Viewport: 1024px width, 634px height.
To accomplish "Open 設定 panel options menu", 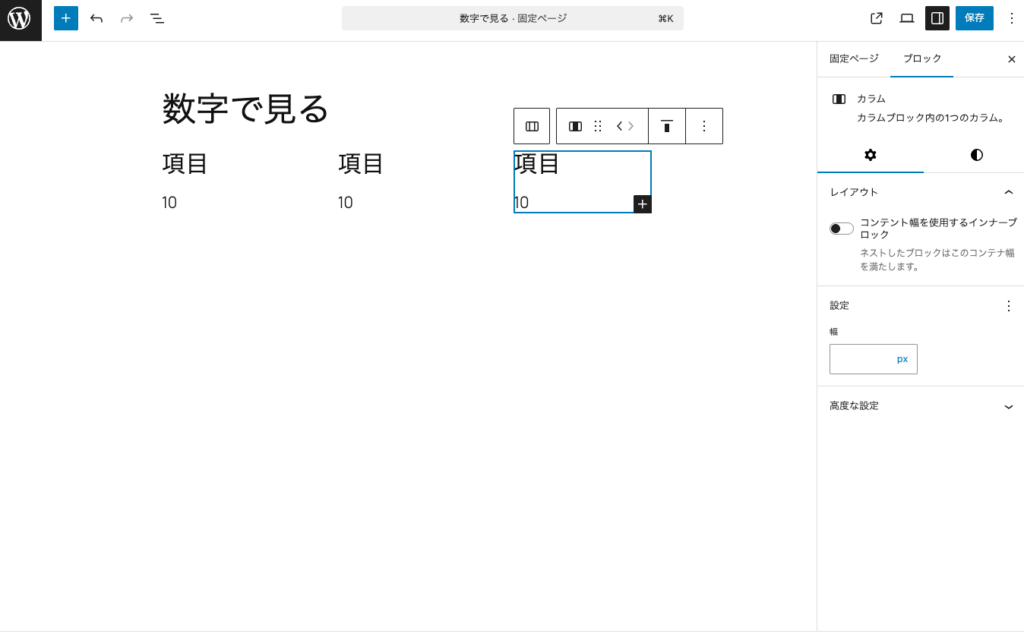I will [1008, 306].
